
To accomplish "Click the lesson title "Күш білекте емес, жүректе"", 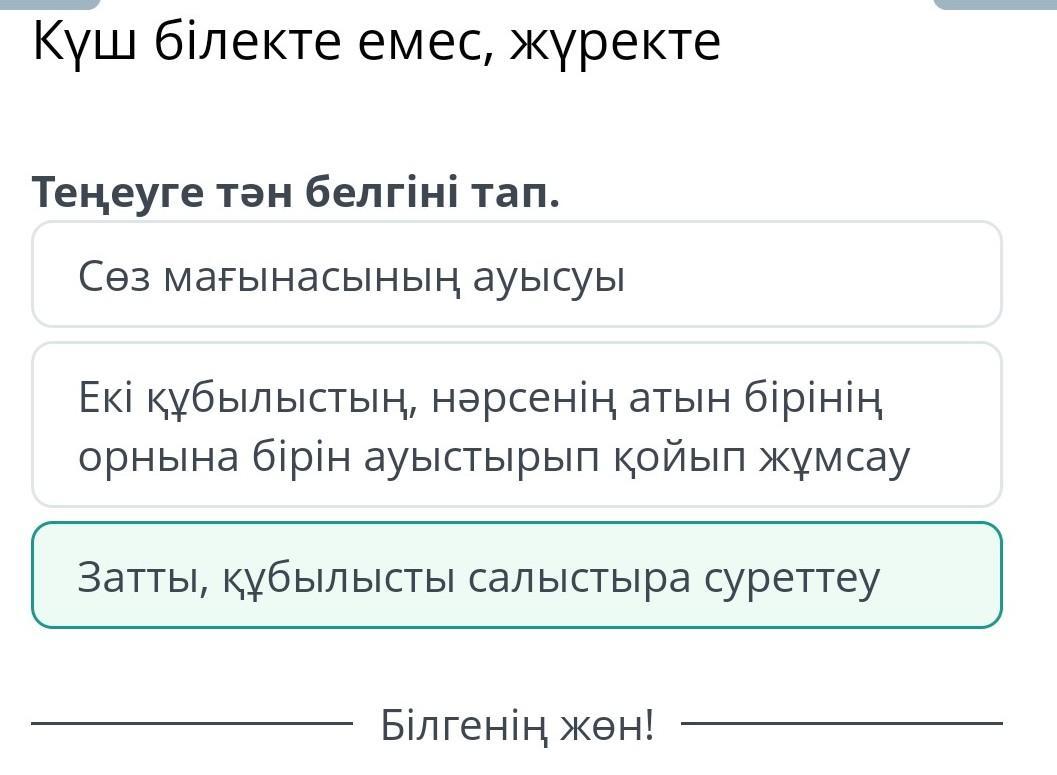I will (376, 42).
